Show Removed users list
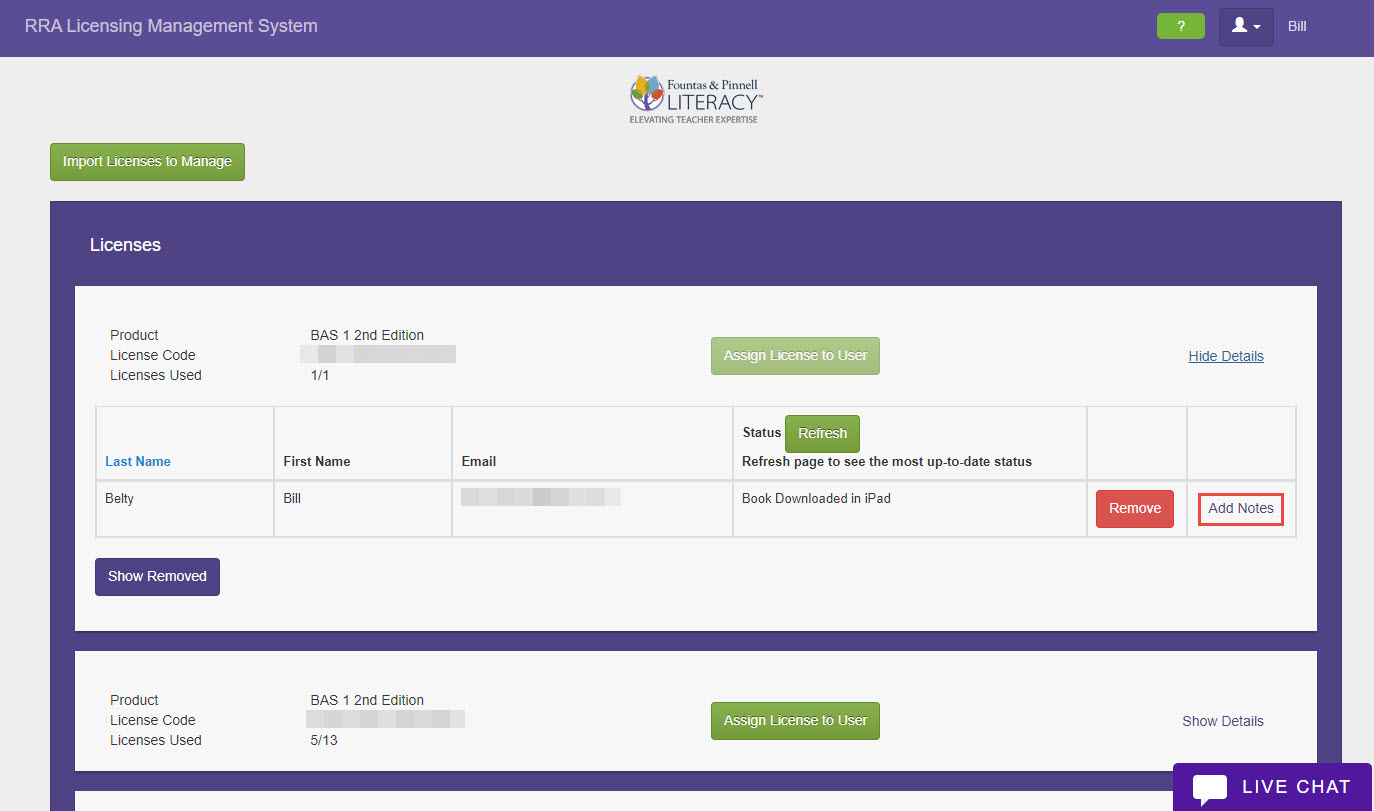The image size is (1374, 811). point(157,577)
